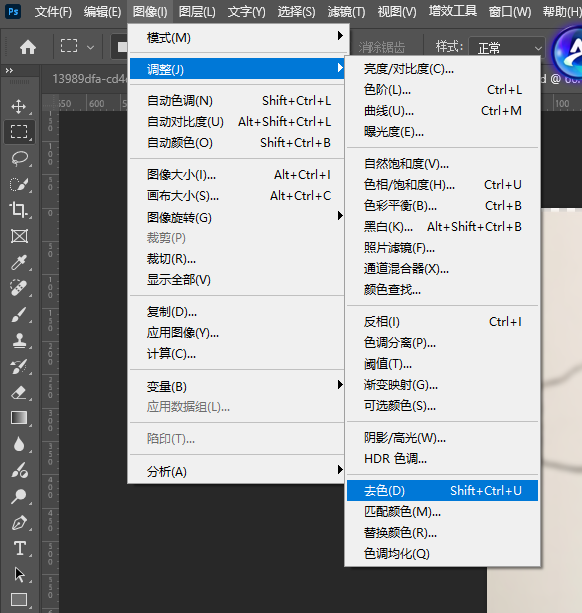Select the Quick Selection tool
The width and height of the screenshot is (582, 613).
click(x=19, y=184)
